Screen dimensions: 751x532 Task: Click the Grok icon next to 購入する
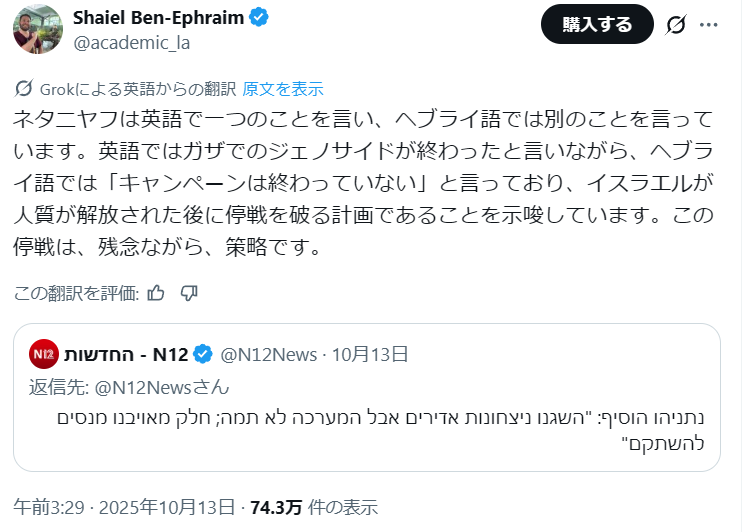click(x=676, y=25)
